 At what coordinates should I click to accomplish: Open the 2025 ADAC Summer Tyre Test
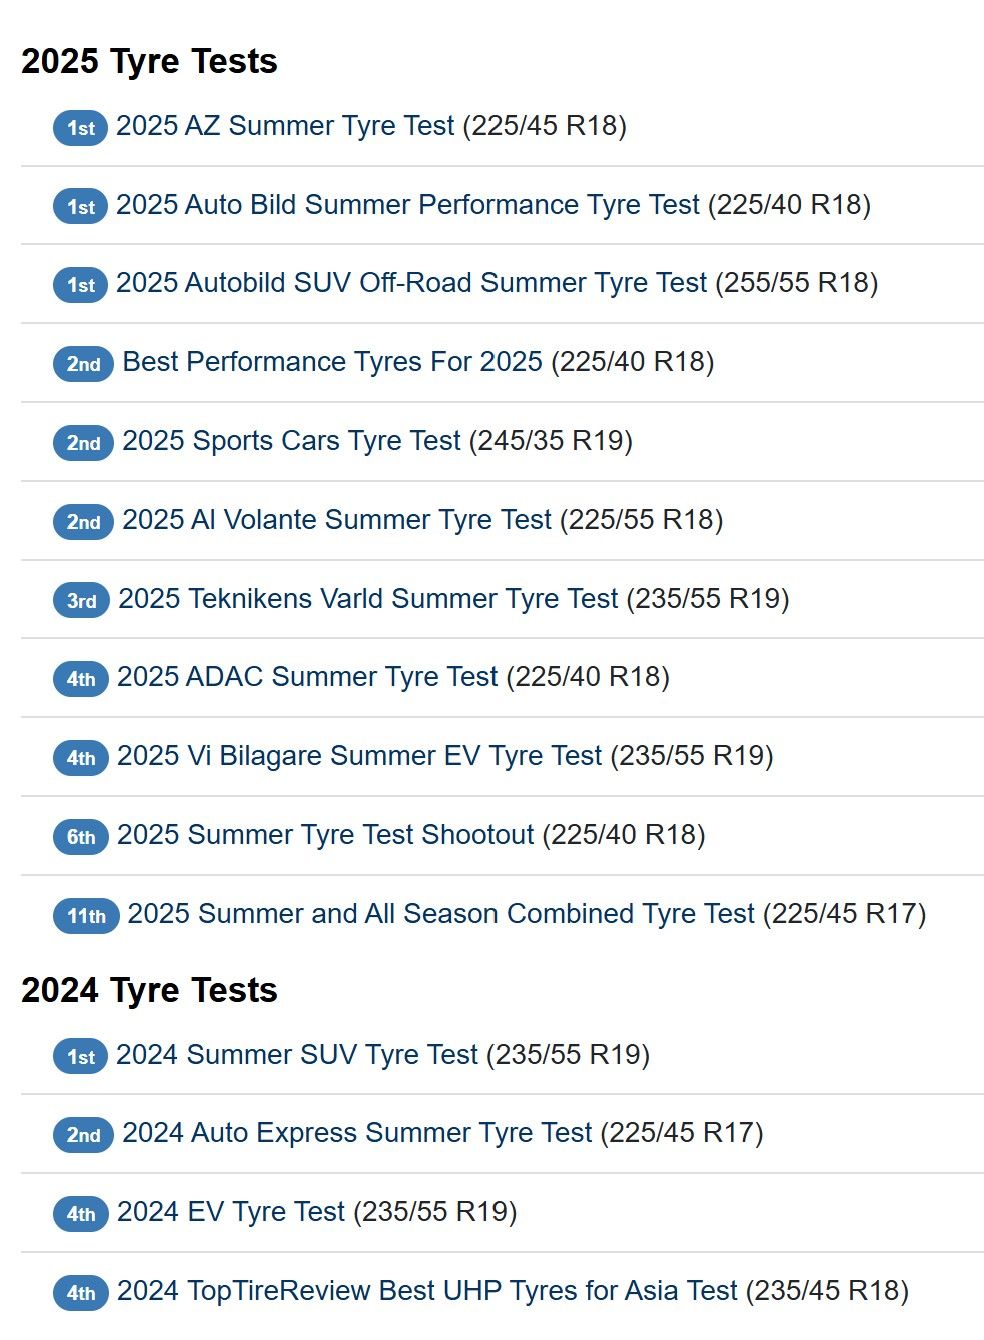[x=307, y=677]
